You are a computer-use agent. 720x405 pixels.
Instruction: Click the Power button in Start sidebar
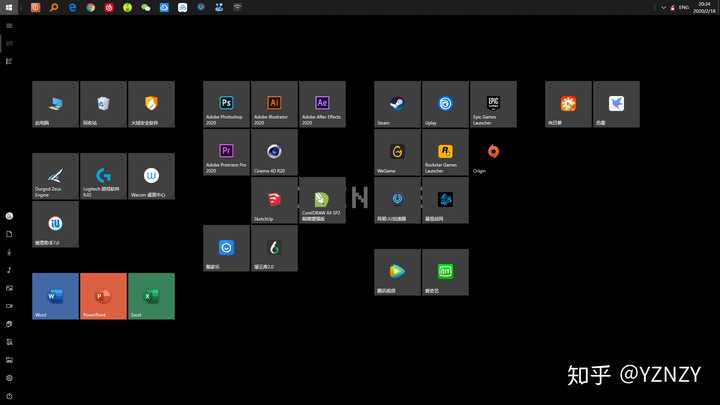click(9, 396)
